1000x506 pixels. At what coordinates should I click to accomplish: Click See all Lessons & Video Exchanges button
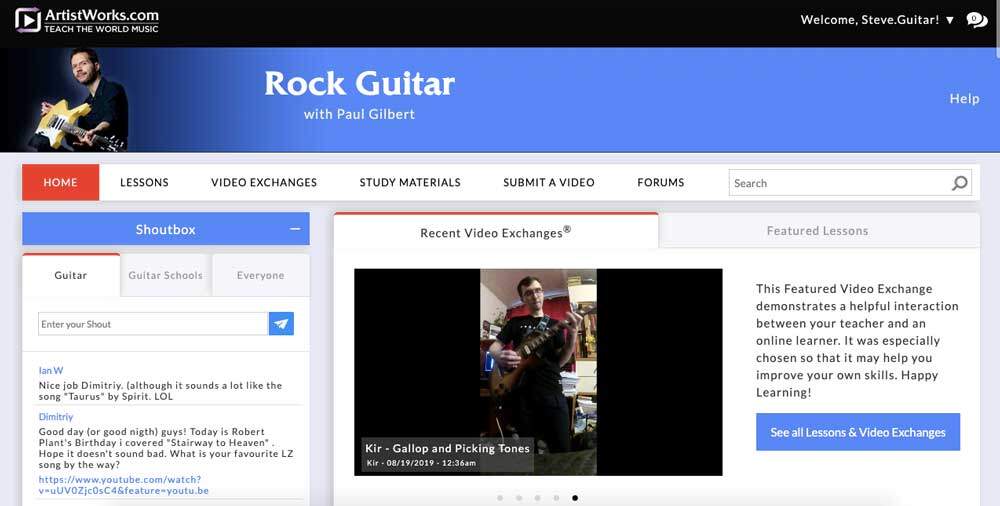coord(858,432)
